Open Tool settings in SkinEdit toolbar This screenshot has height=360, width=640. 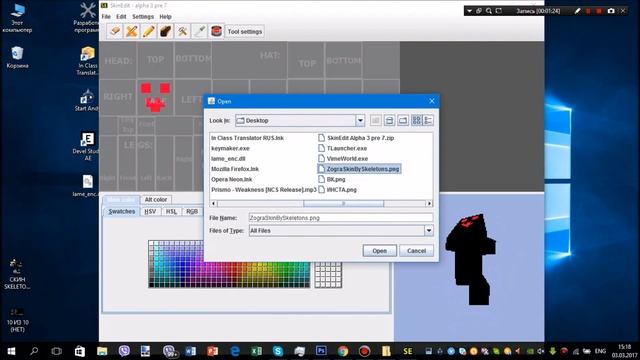point(244,31)
